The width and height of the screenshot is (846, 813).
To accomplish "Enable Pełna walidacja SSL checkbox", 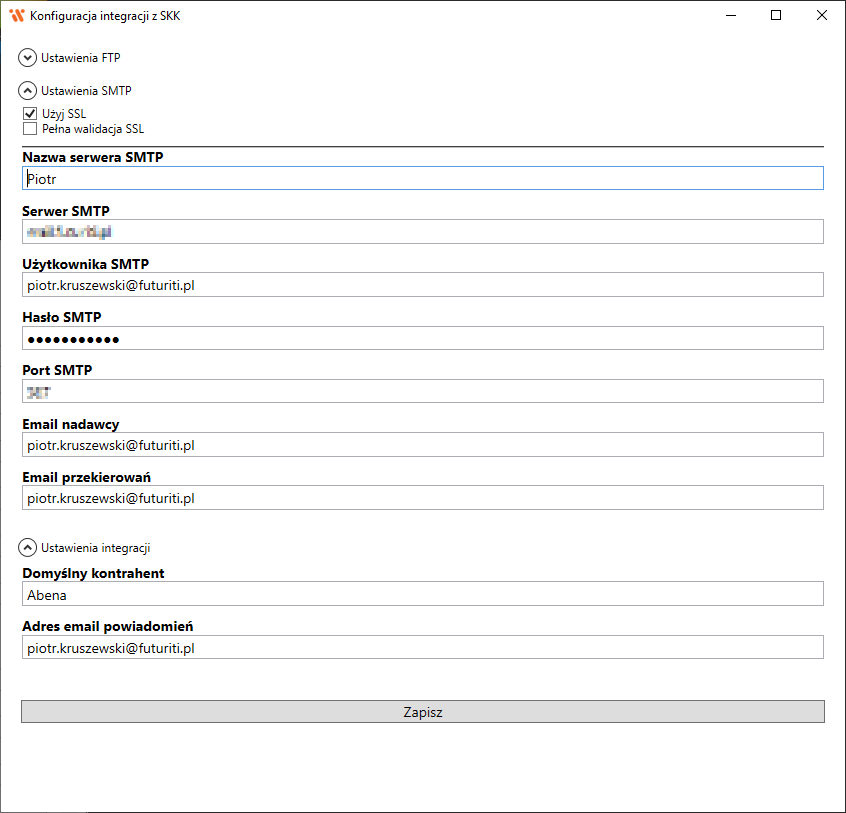I will pyautogui.click(x=30, y=129).
